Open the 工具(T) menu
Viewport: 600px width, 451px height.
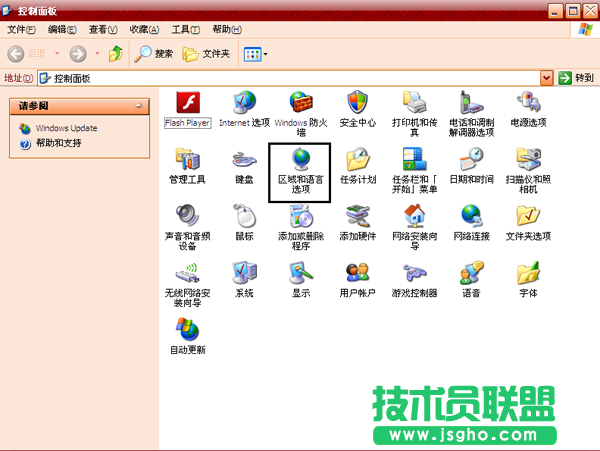pyautogui.click(x=186, y=29)
